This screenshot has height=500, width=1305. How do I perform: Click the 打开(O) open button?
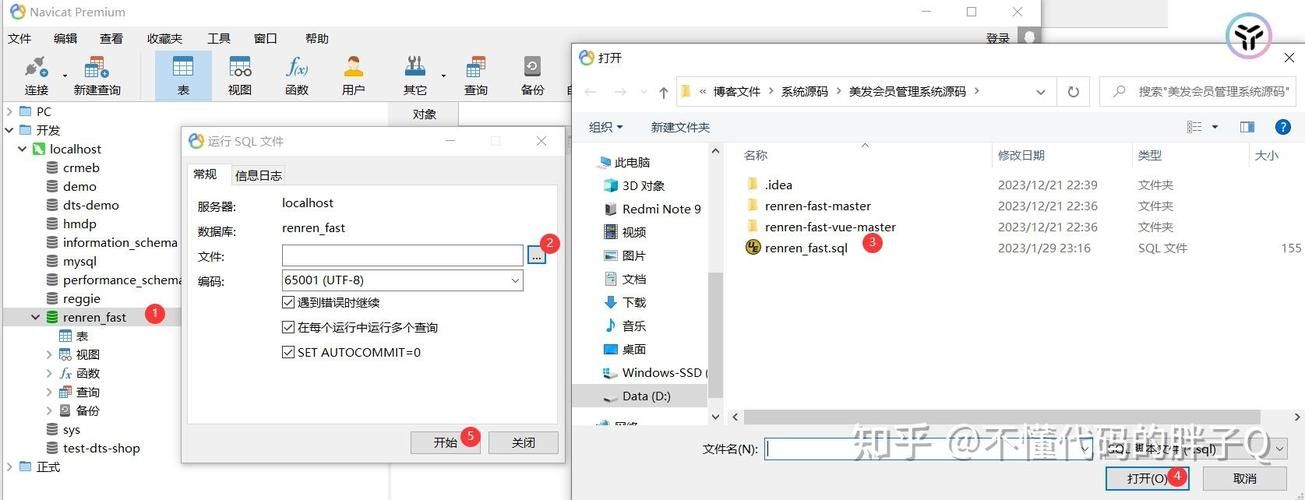1148,478
